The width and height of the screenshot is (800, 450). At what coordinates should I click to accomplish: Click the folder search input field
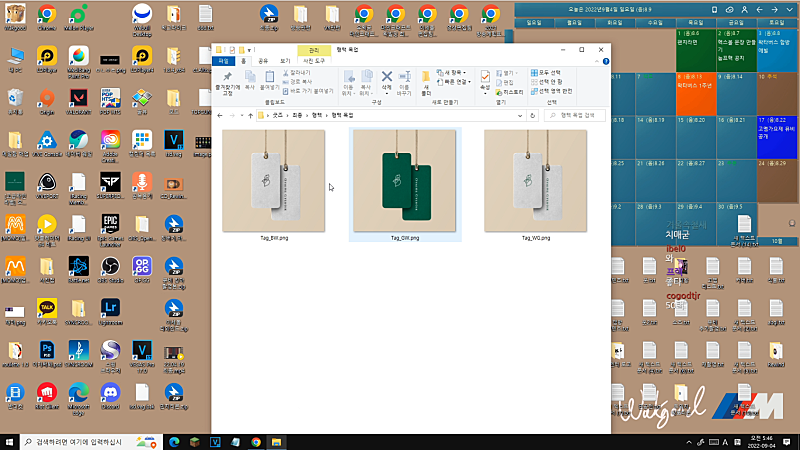tap(578, 115)
